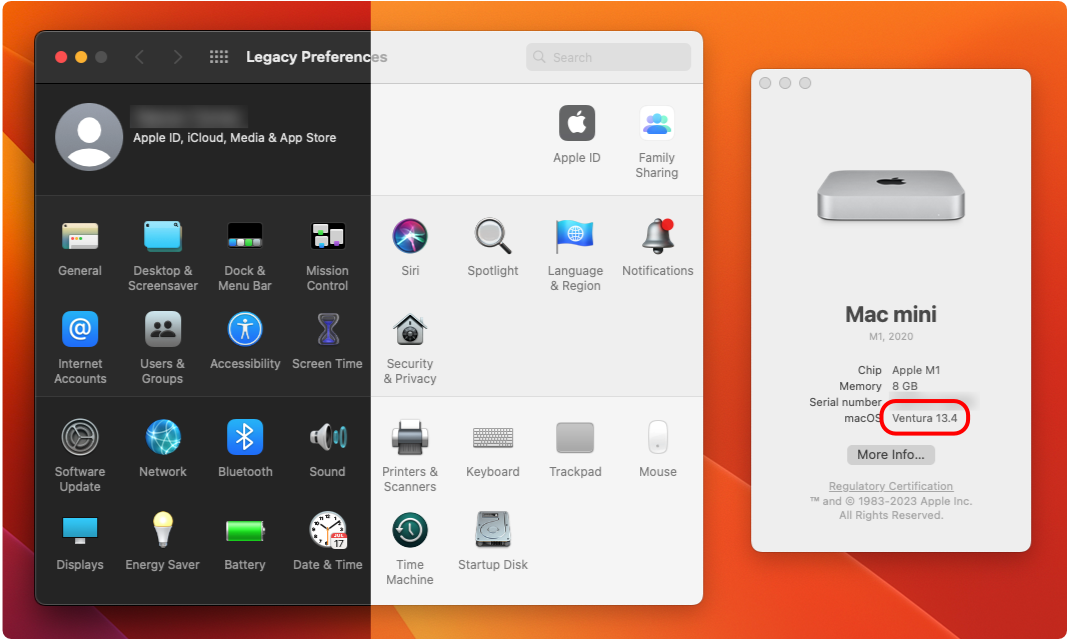The height and width of the screenshot is (640, 1070).
Task: Open Siri preferences
Action: click(410, 237)
